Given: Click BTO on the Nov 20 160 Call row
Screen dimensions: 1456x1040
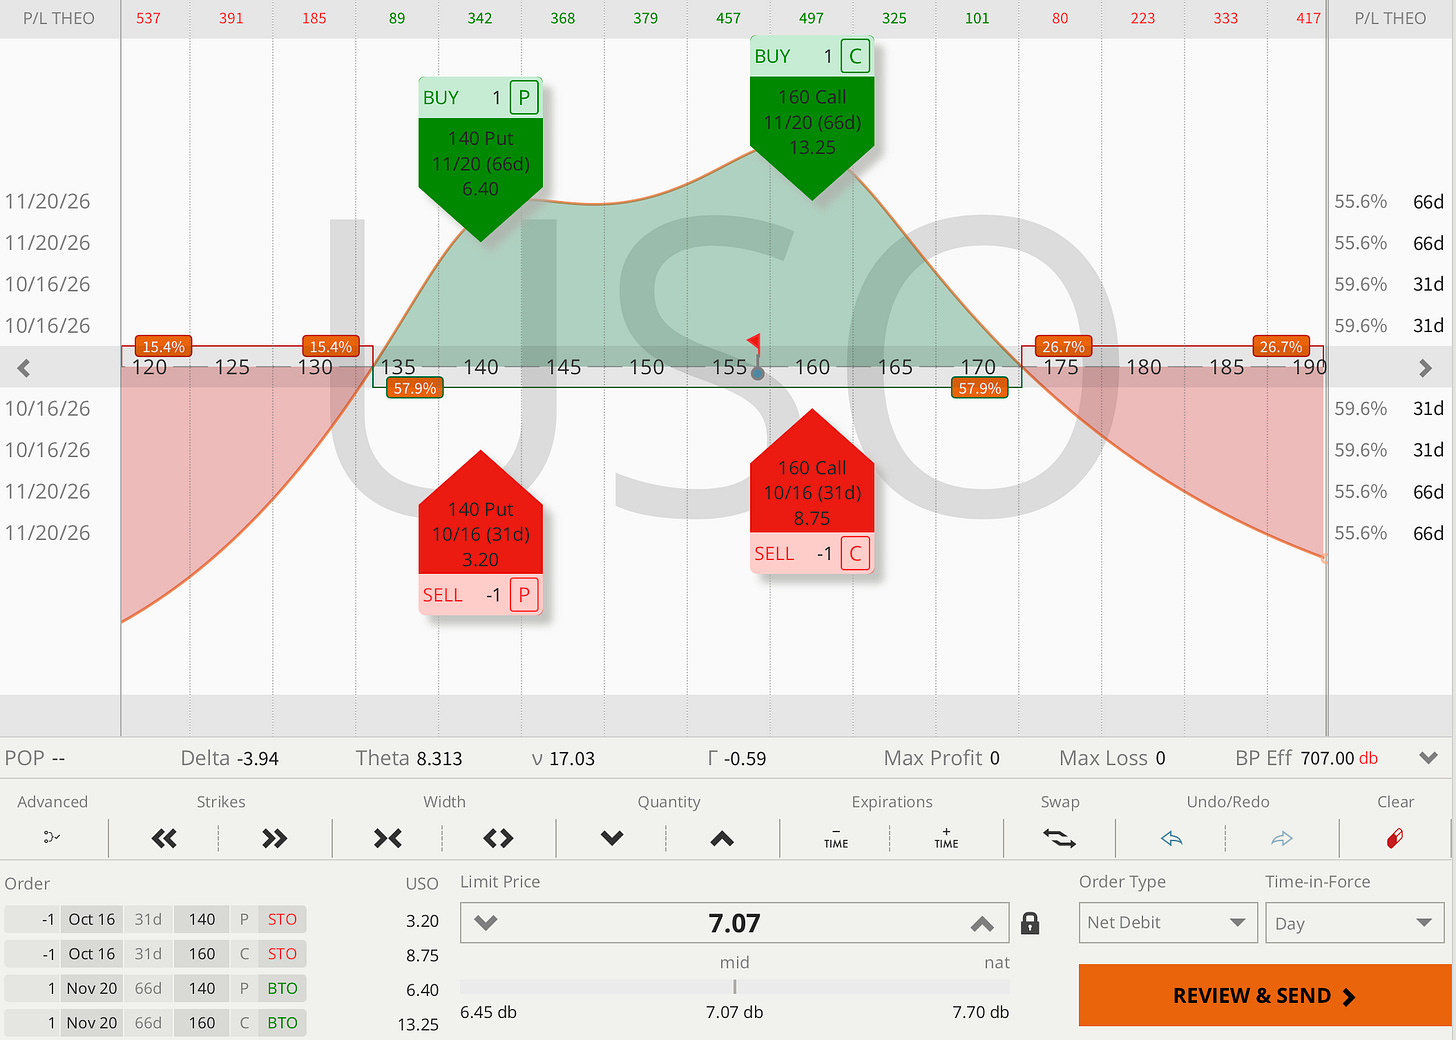Looking at the screenshot, I should (282, 1023).
